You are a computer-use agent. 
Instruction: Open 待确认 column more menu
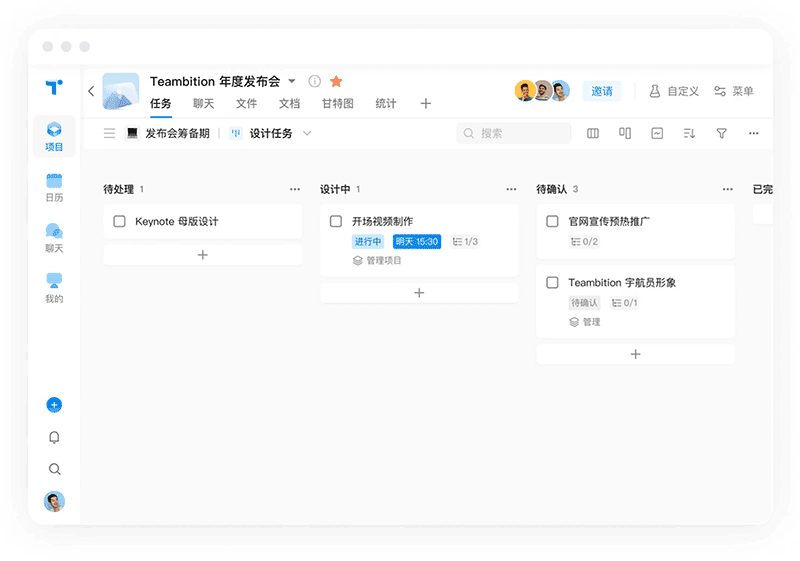tap(728, 189)
